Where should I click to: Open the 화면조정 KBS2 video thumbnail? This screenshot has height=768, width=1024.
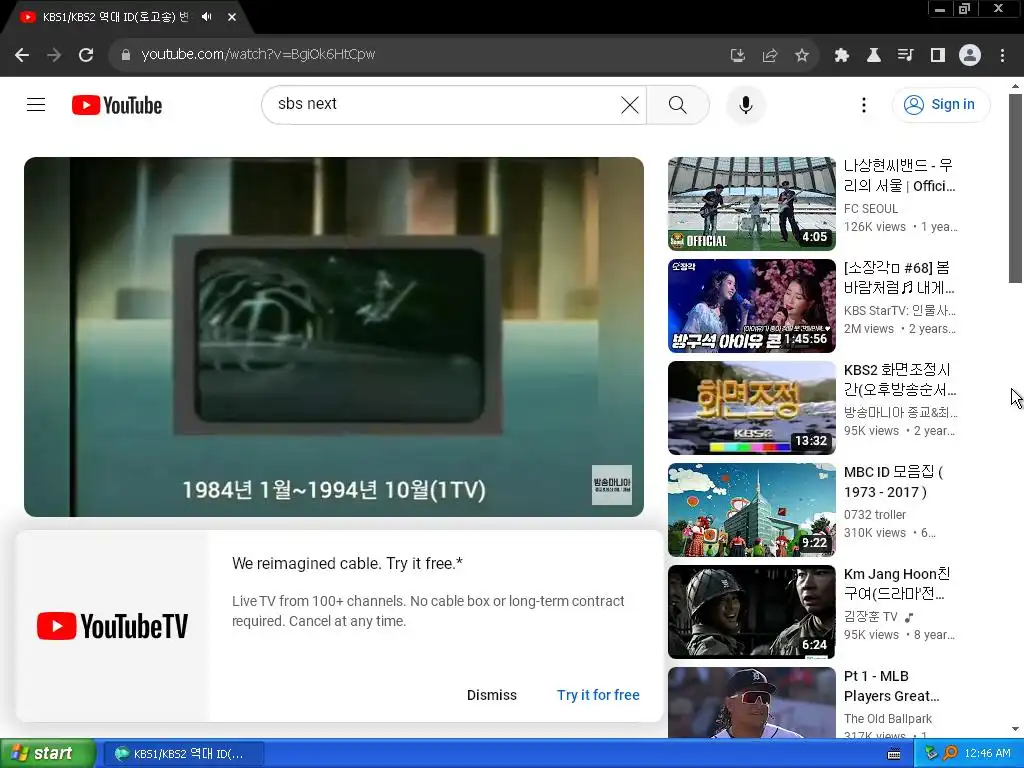tap(752, 408)
